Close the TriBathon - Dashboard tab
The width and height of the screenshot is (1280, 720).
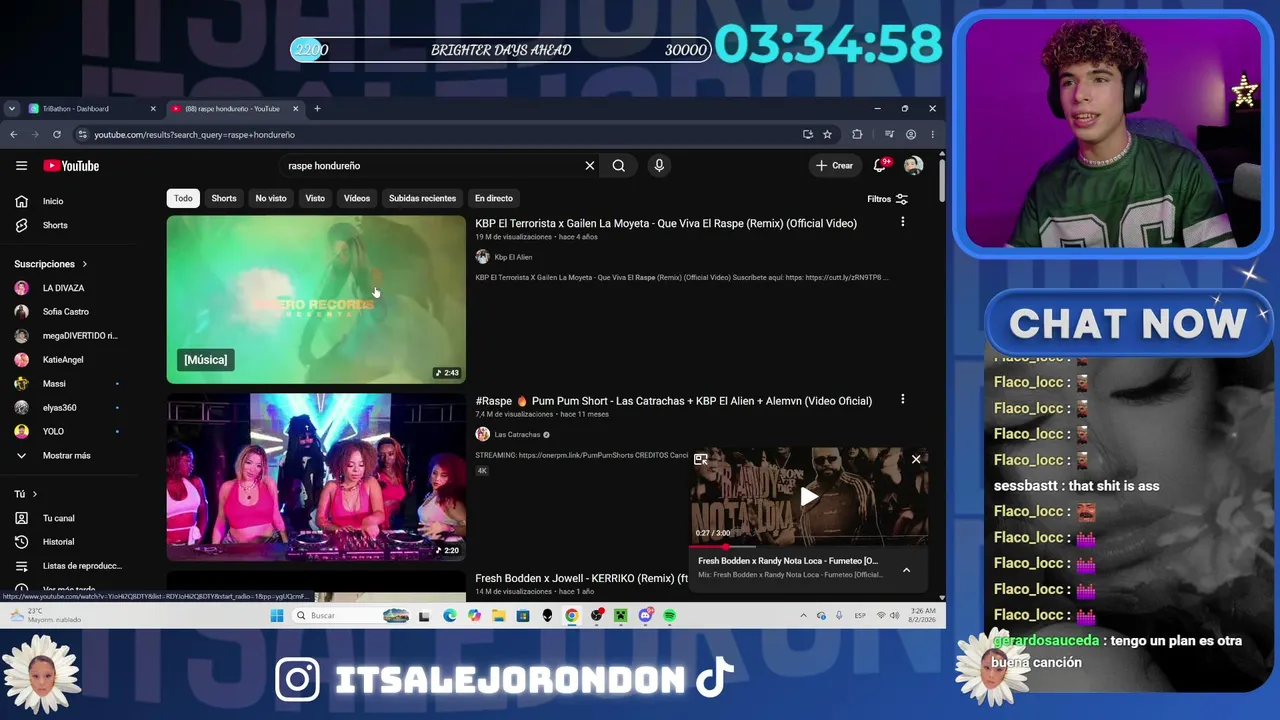point(153,109)
